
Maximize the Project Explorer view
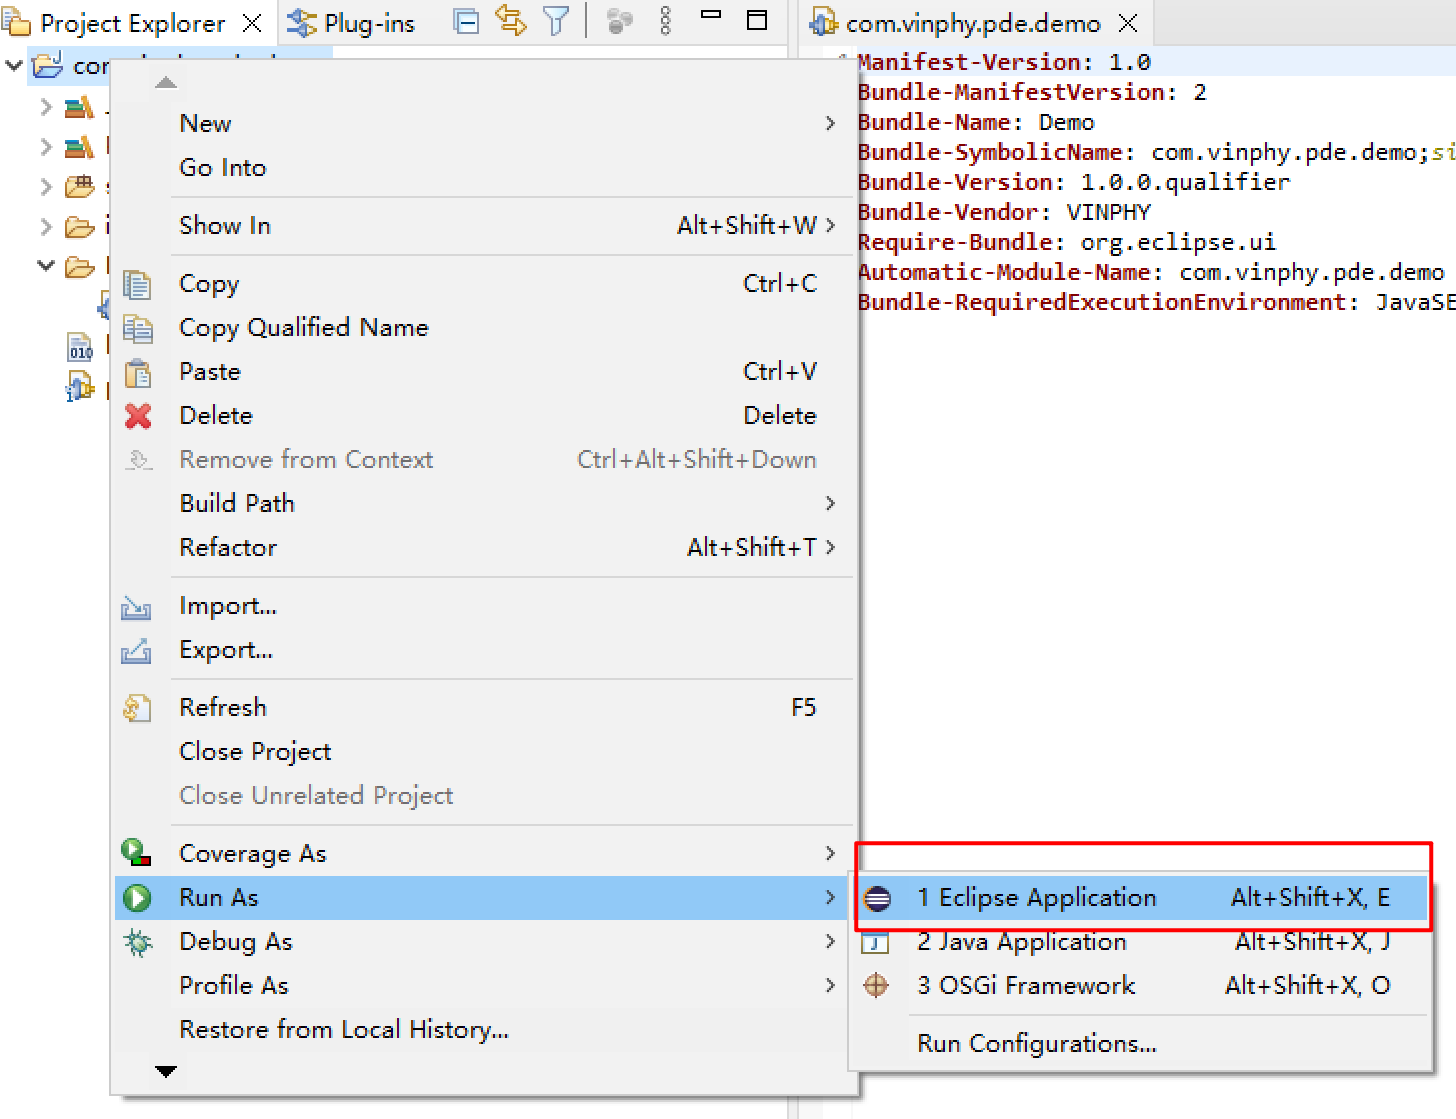point(758,20)
